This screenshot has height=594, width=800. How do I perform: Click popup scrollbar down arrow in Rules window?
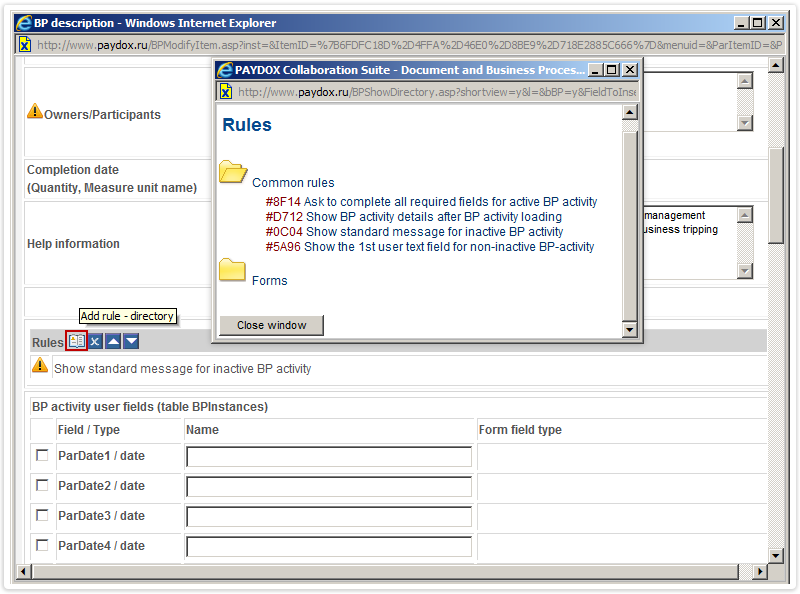click(x=630, y=330)
